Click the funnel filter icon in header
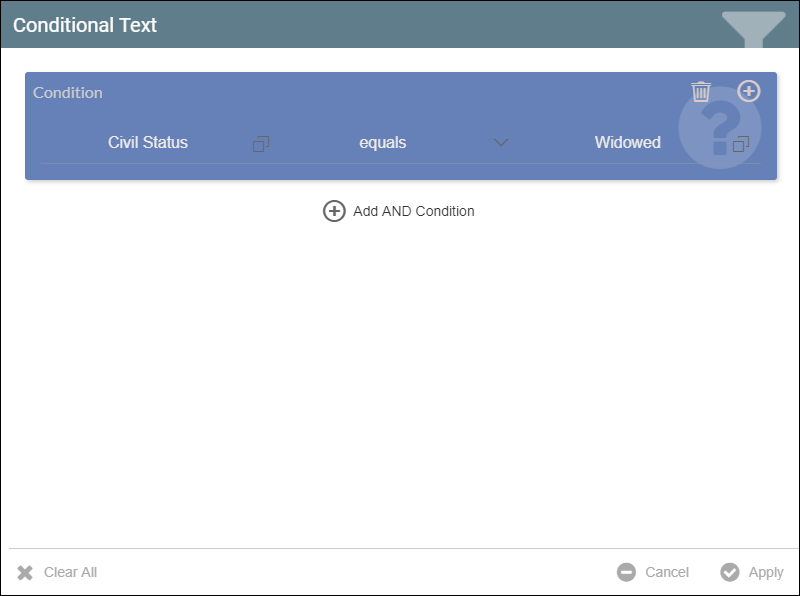 (753, 27)
